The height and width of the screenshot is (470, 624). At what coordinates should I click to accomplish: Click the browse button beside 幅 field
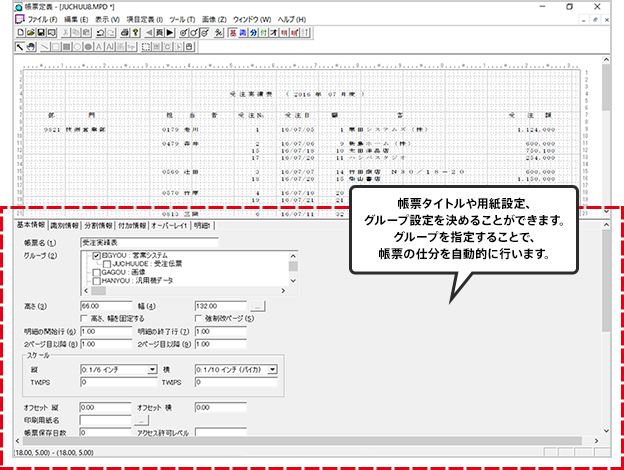click(x=257, y=304)
